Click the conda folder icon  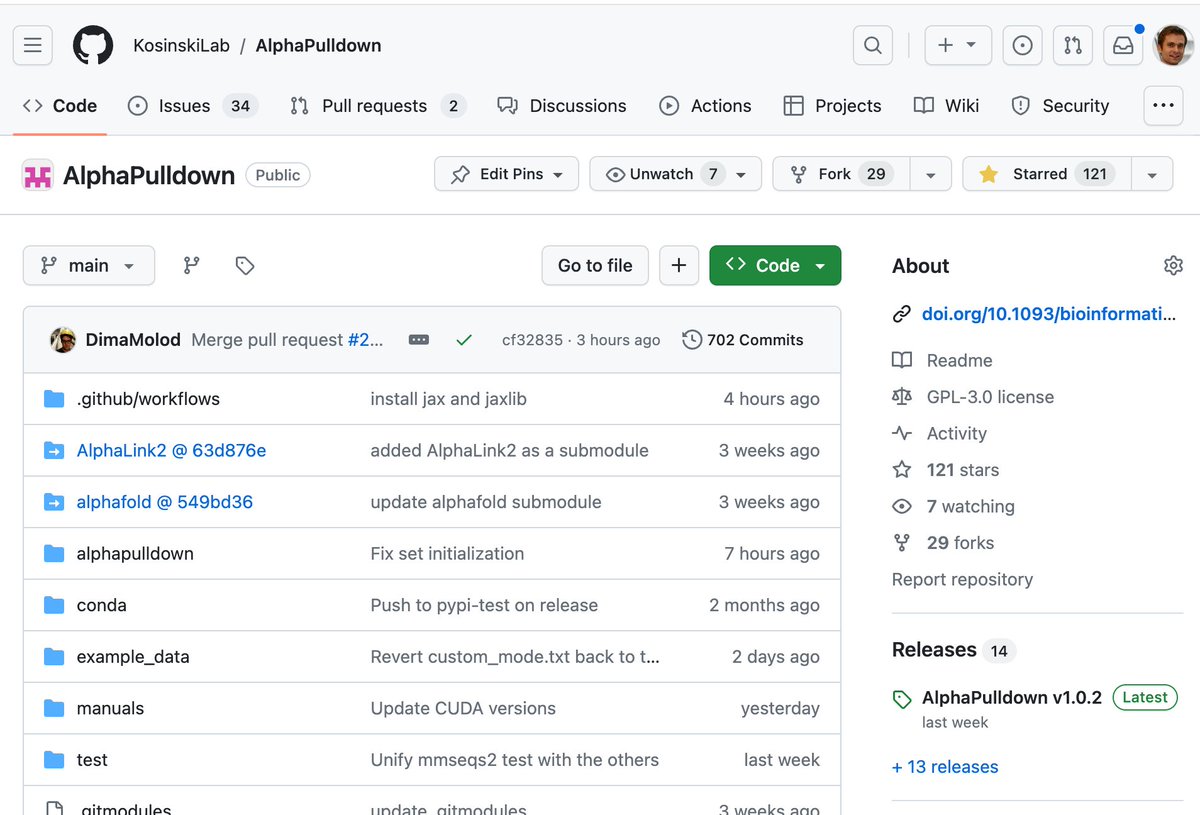[54, 605]
